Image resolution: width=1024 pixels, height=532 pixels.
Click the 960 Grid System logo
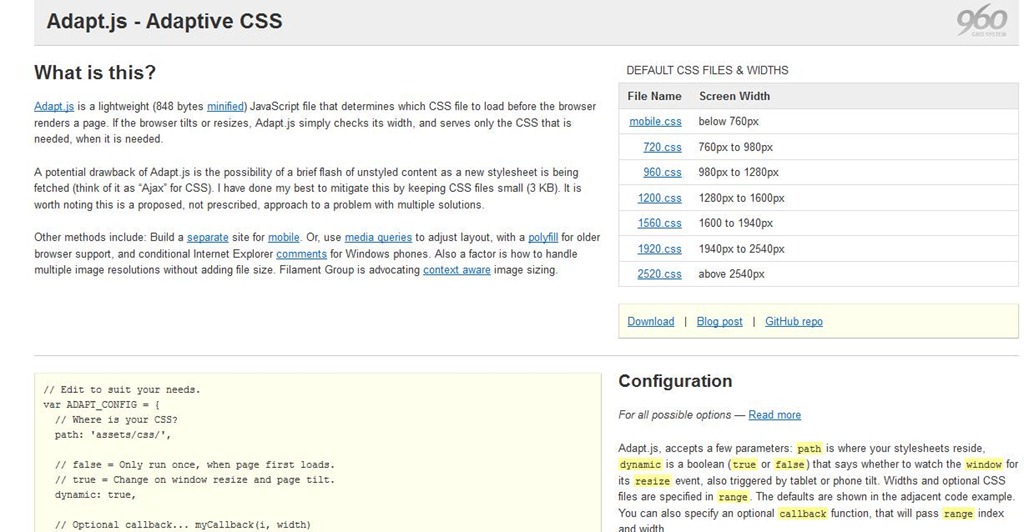[982, 21]
